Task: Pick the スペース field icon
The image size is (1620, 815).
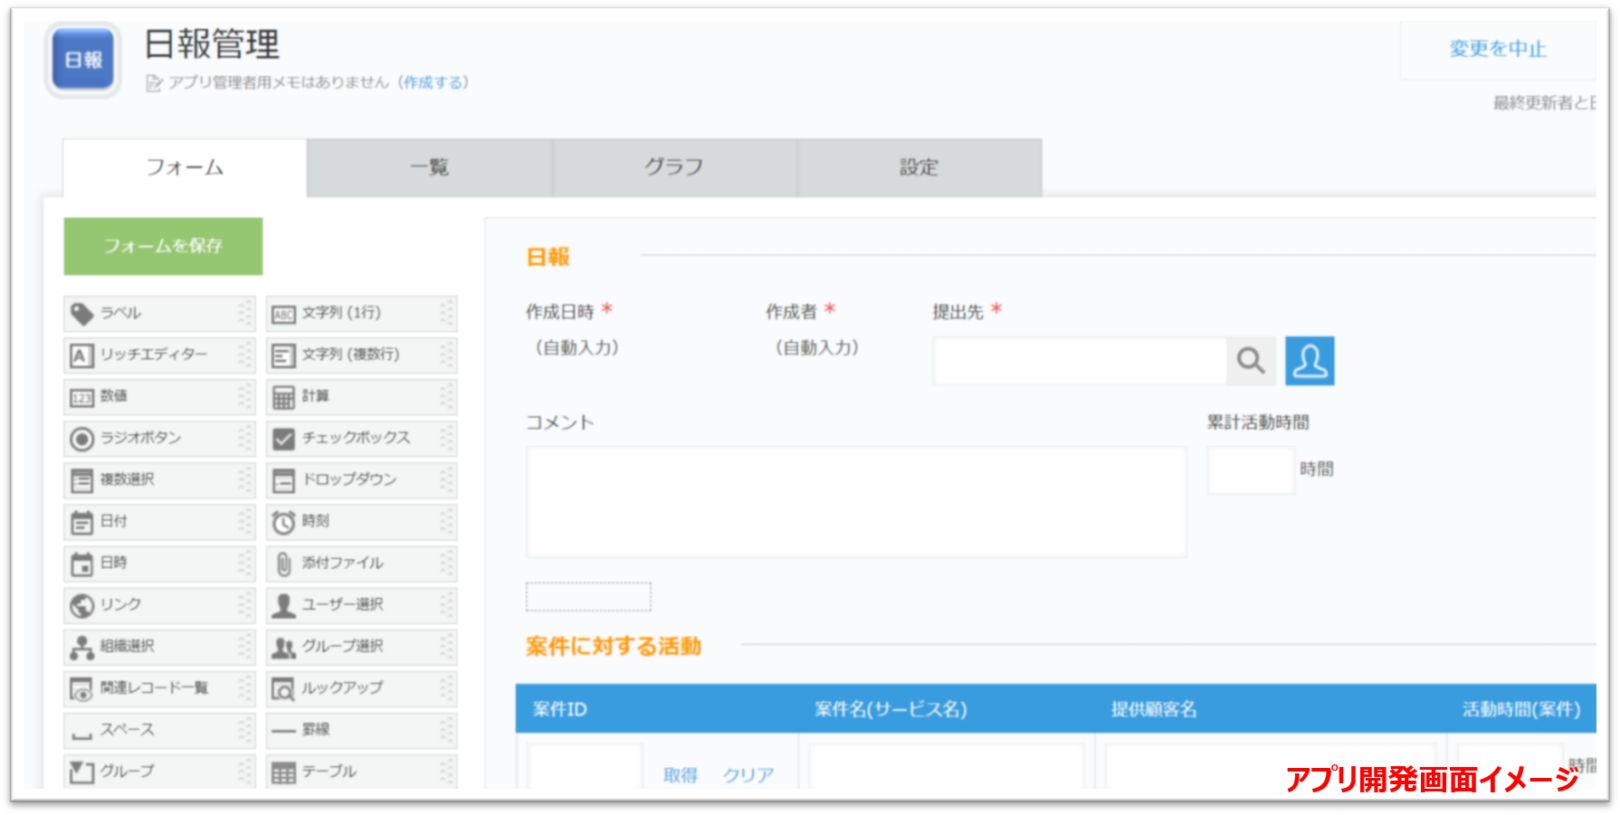Action: tap(82, 735)
